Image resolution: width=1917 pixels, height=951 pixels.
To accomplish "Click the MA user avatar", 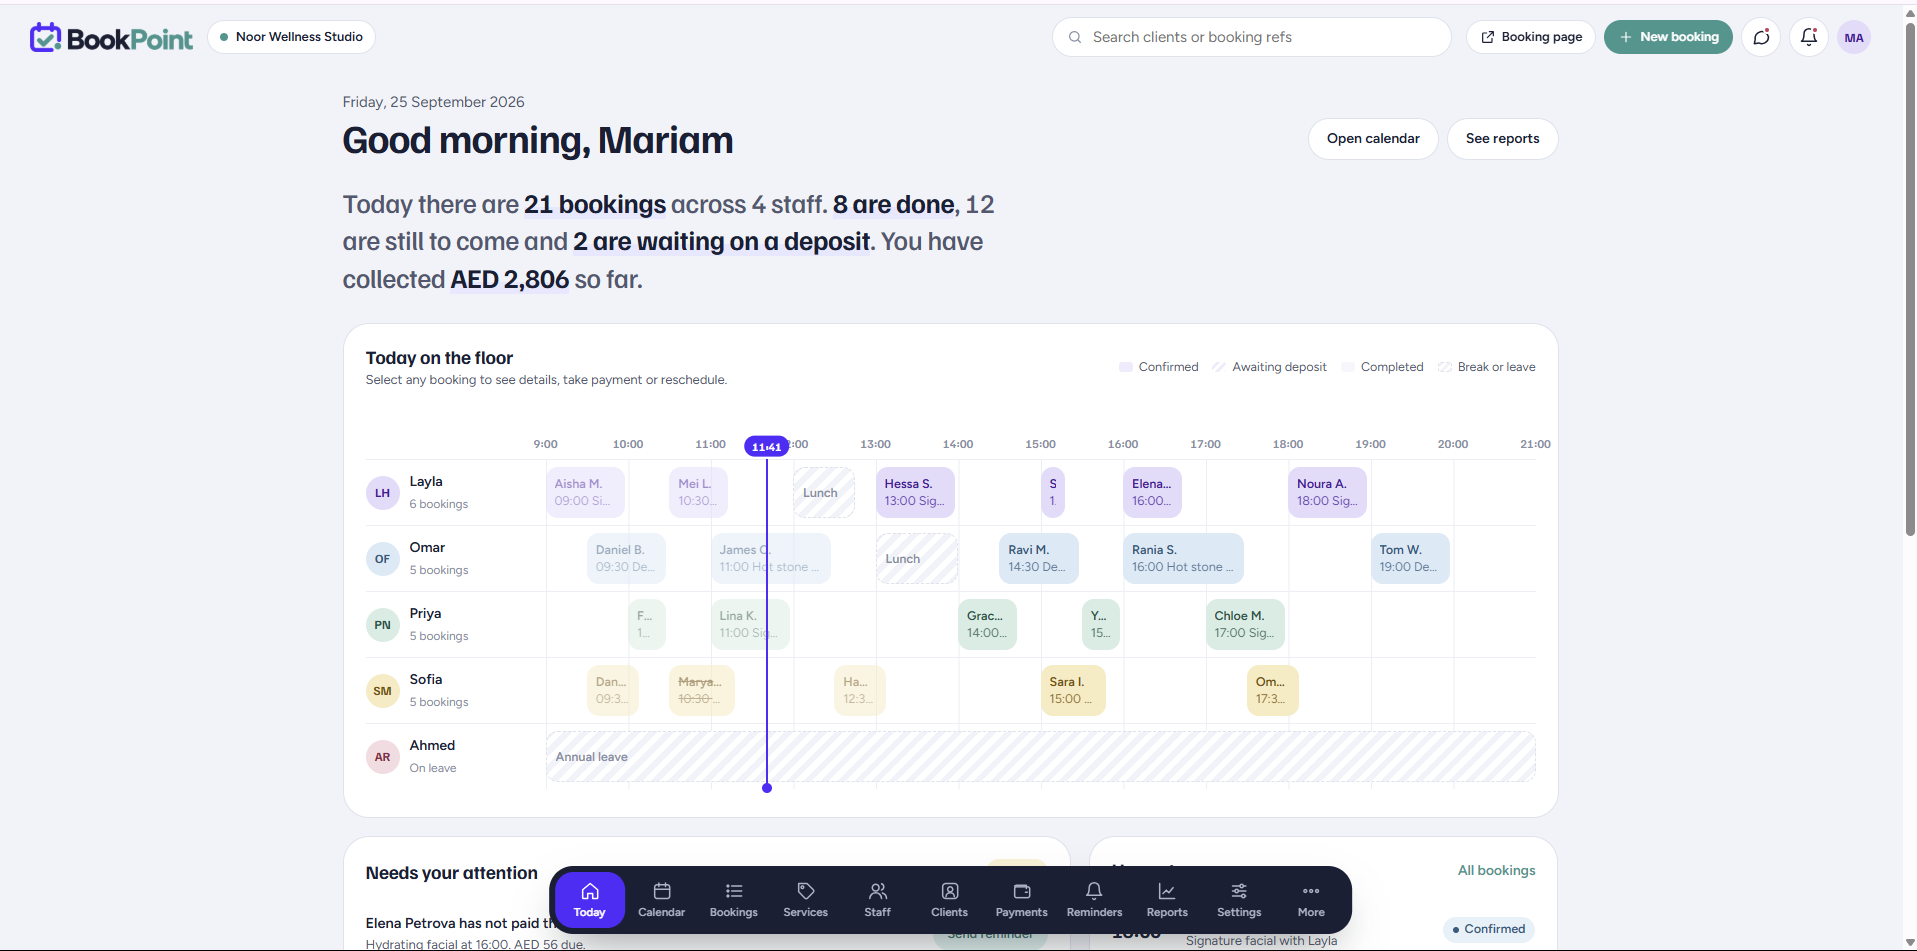I will click(1854, 37).
